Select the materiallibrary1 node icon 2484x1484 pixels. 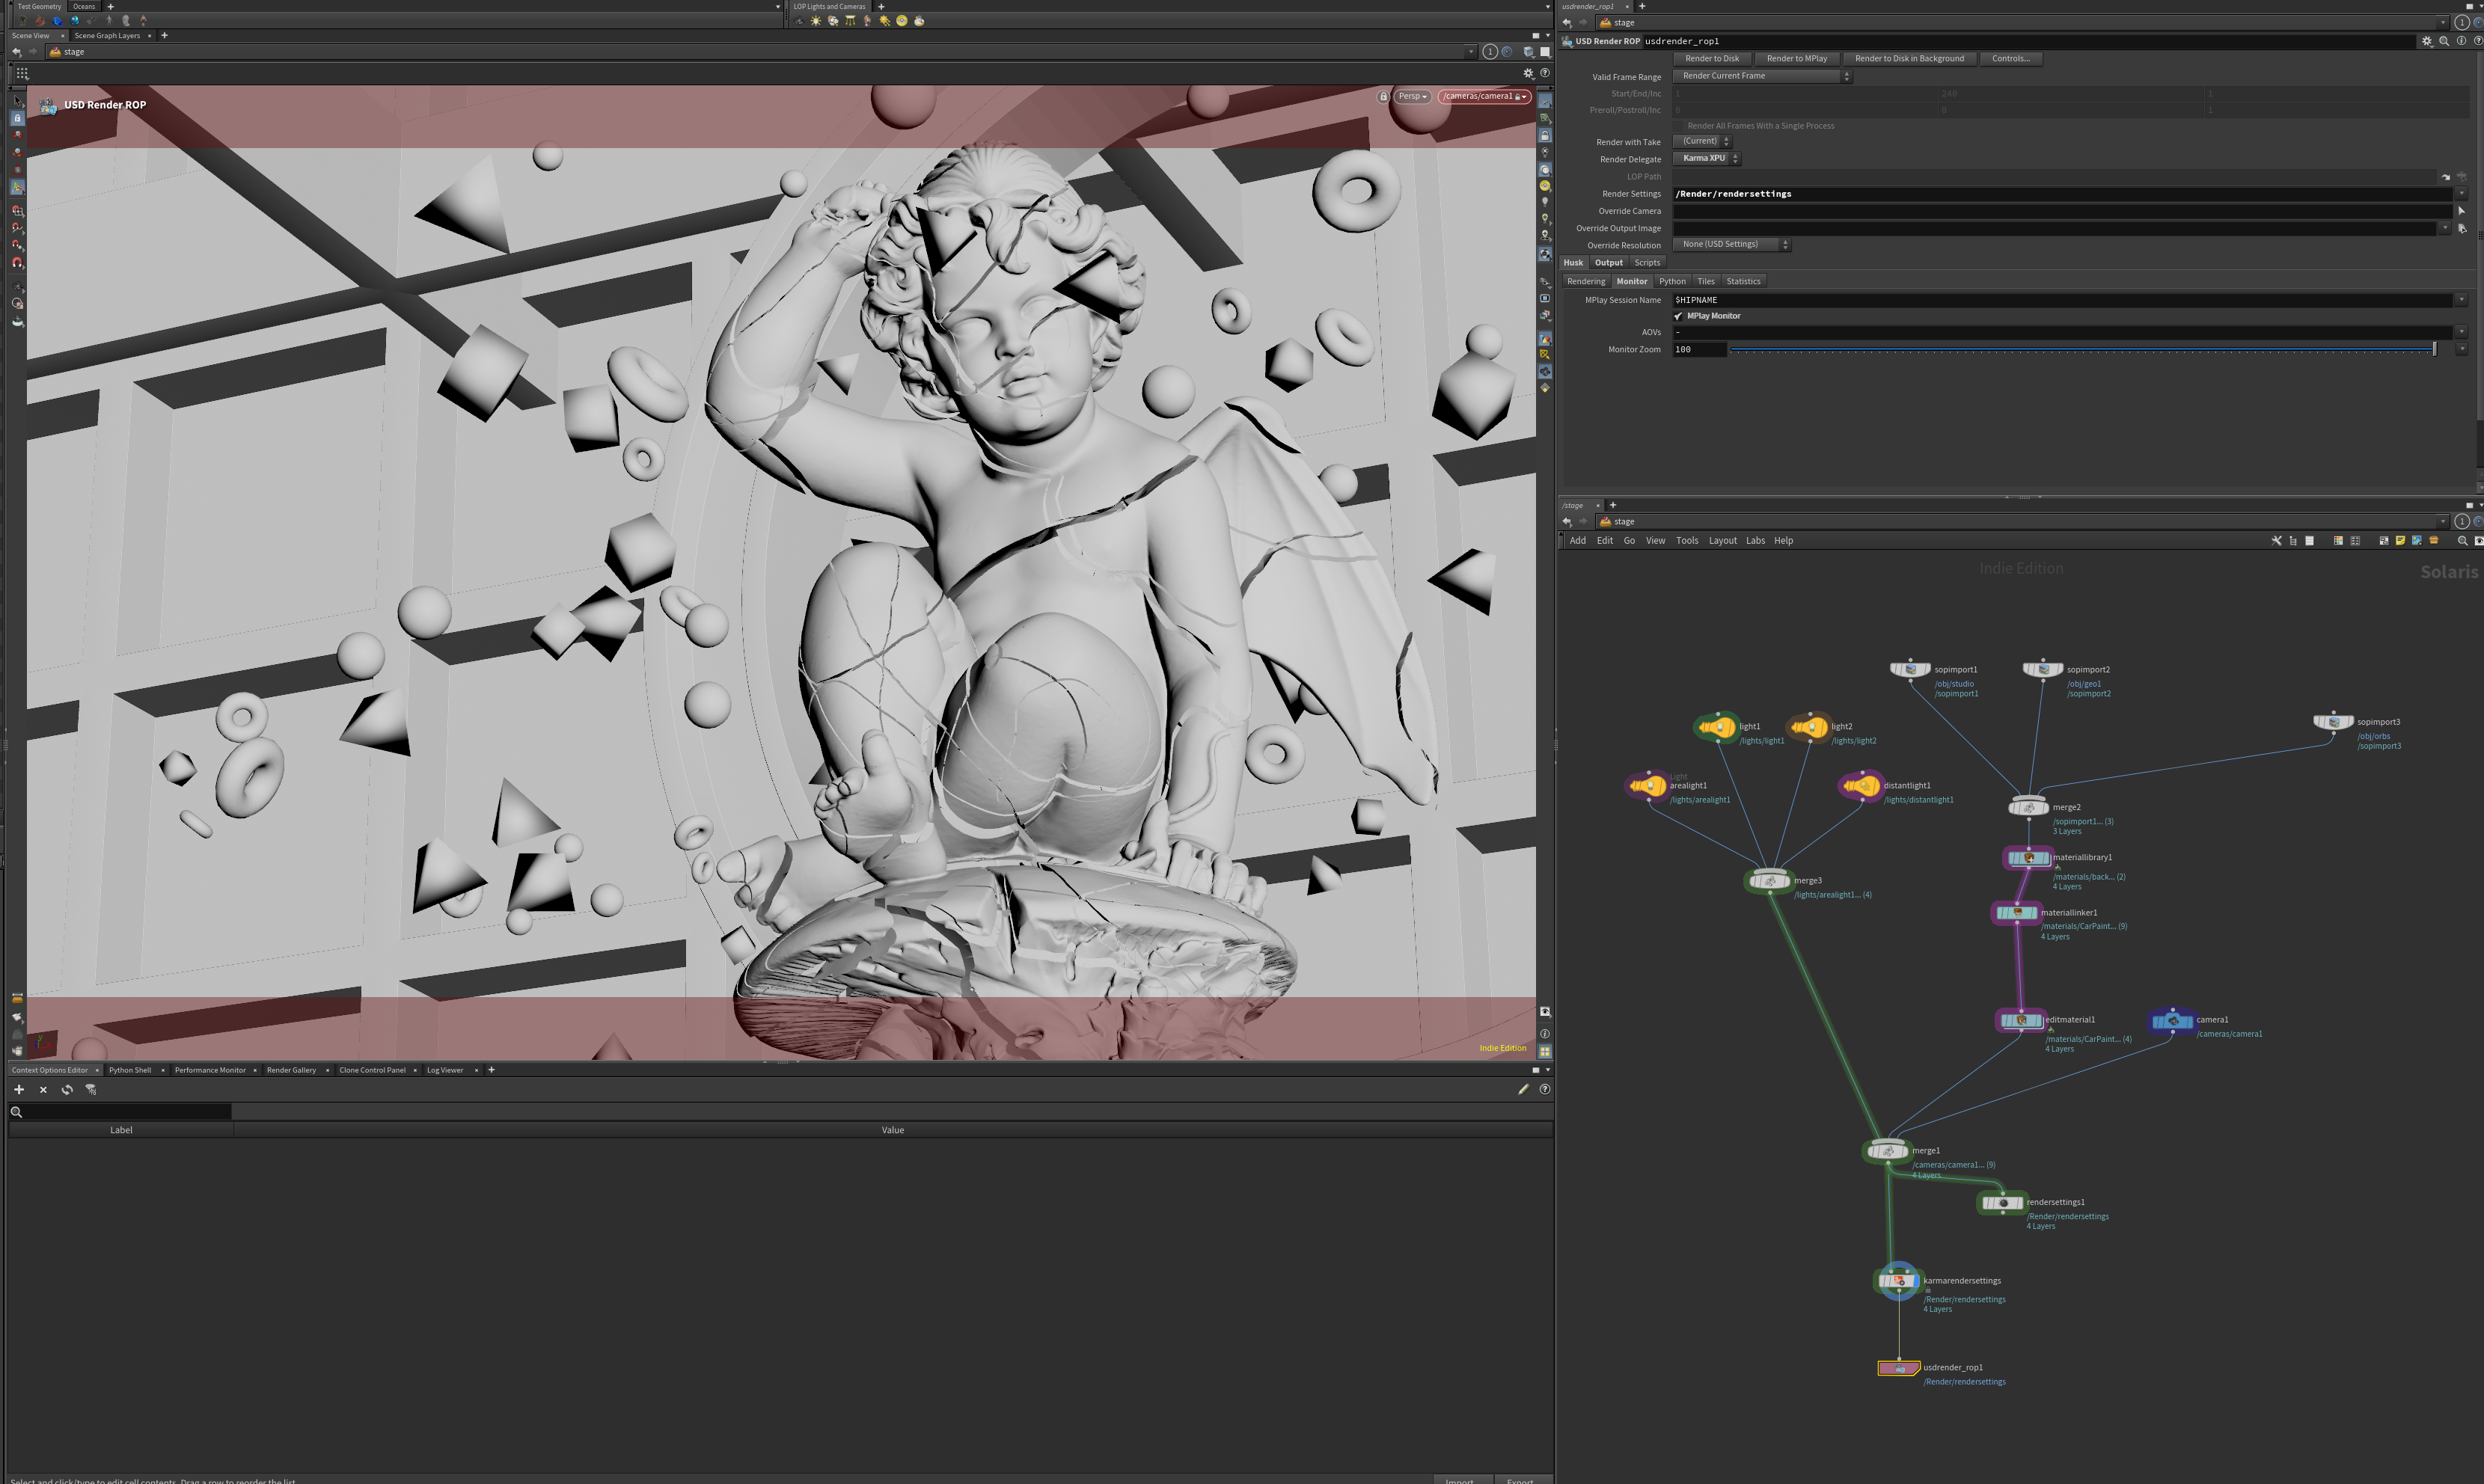click(x=2029, y=858)
